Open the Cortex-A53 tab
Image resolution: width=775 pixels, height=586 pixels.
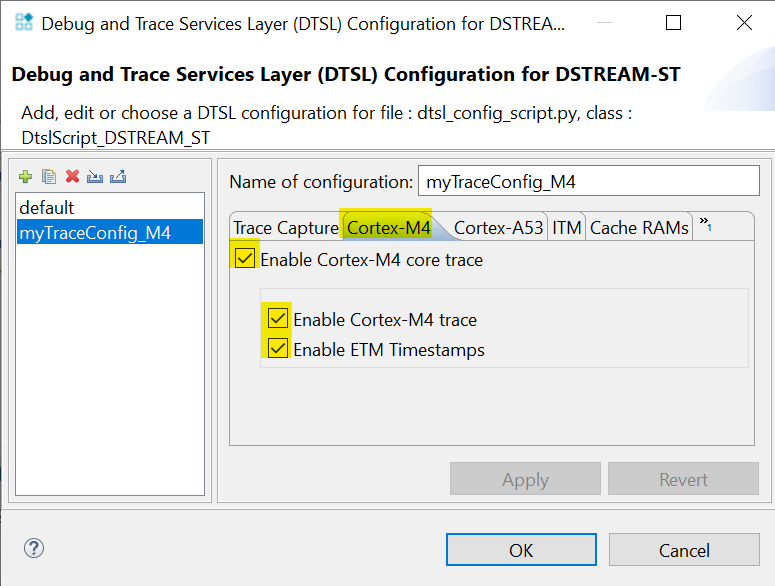pos(498,228)
